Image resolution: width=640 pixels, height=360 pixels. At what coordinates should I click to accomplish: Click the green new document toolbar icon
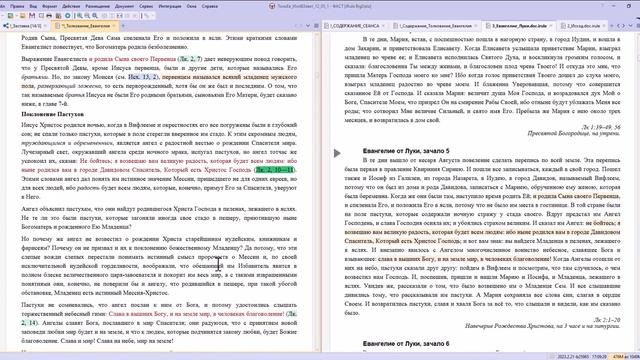pyautogui.click(x=11, y=16)
